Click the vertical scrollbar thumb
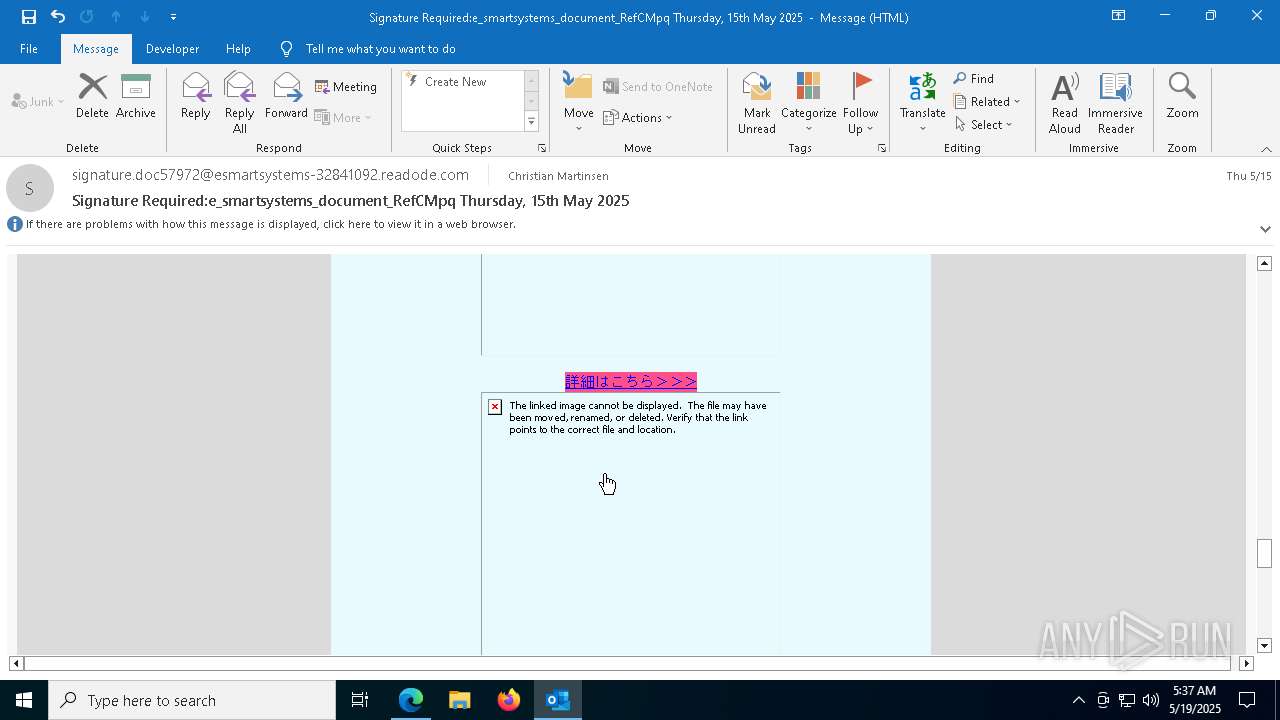The height and width of the screenshot is (720, 1280). [x=1264, y=553]
